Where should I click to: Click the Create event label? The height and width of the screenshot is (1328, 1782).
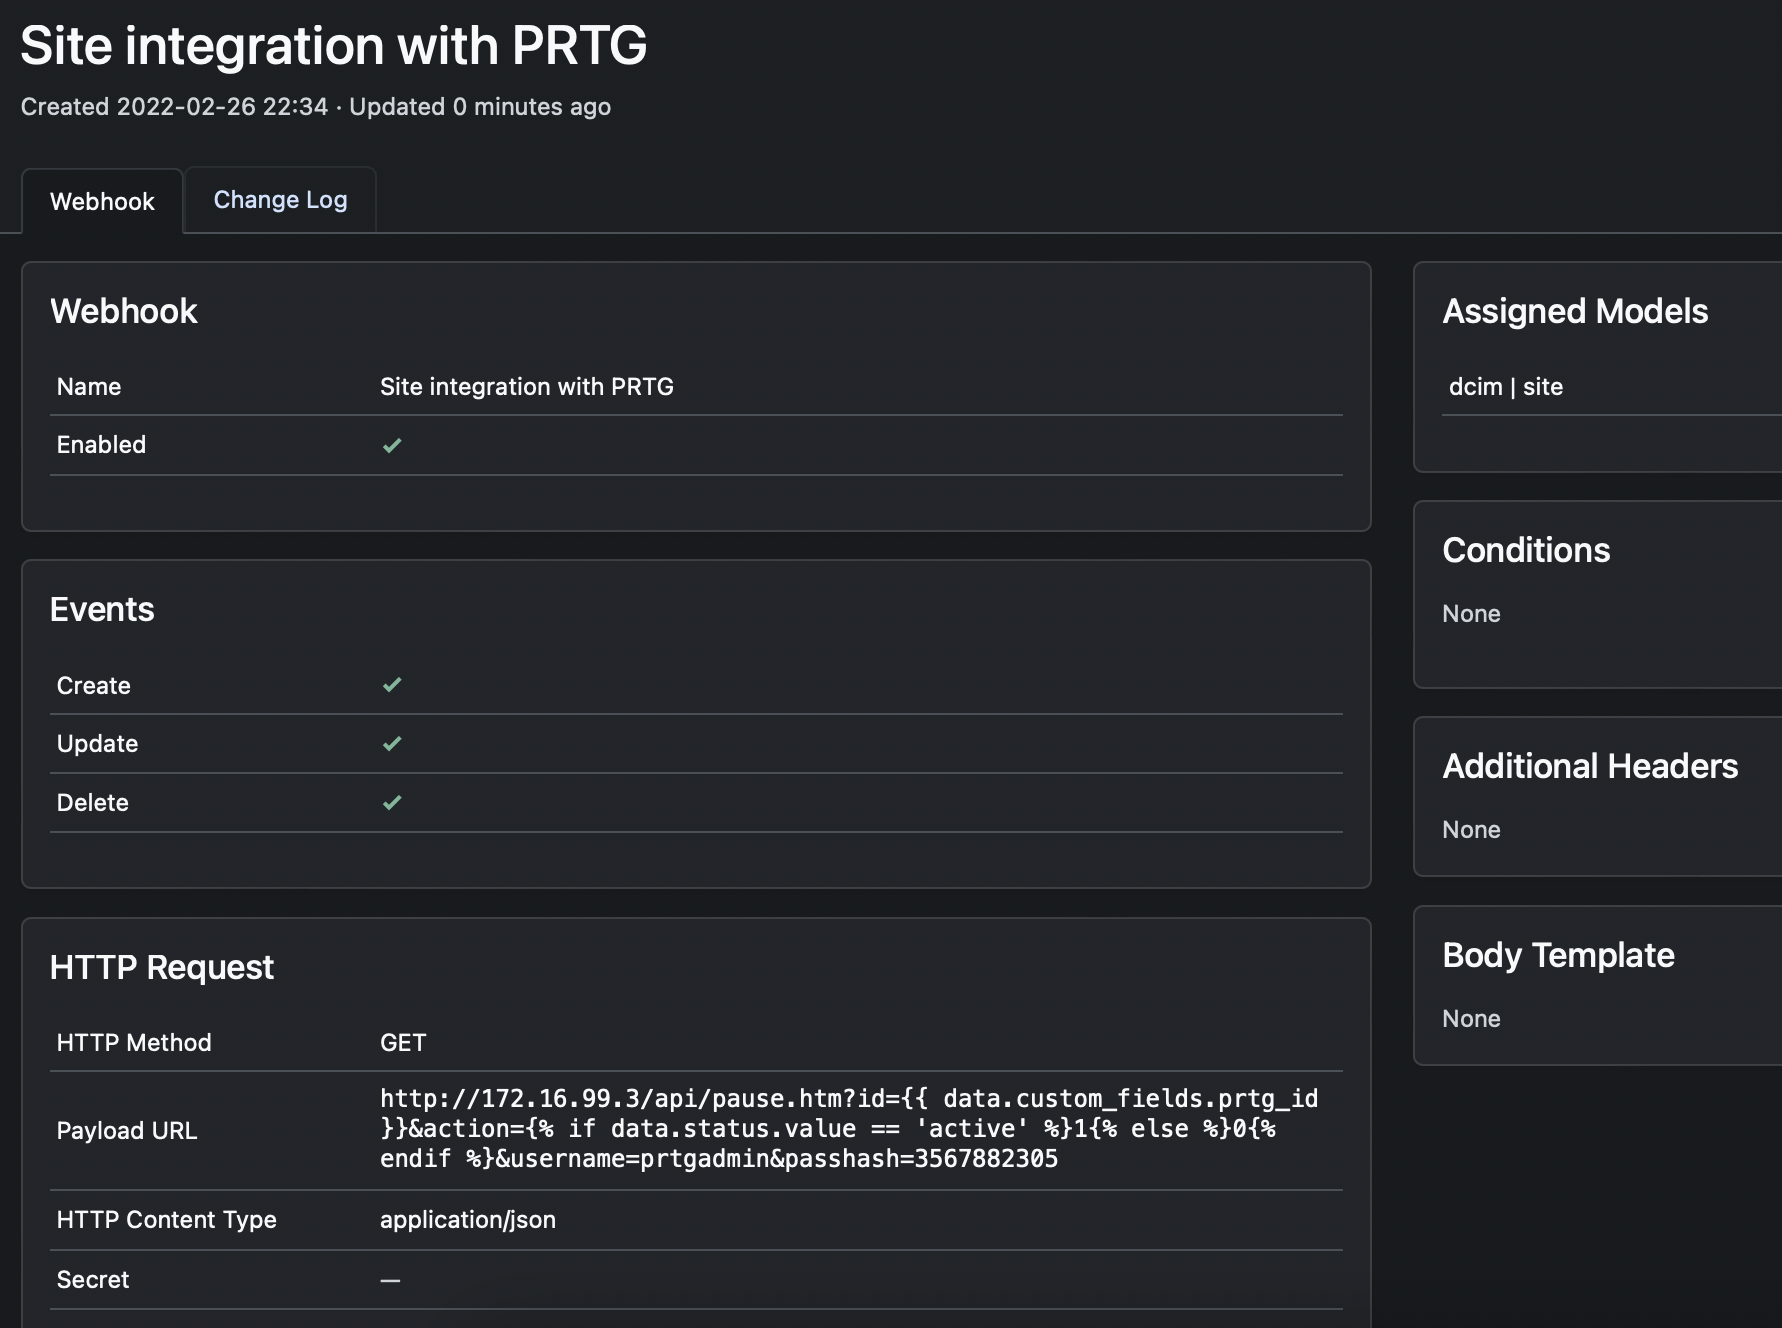coord(94,686)
